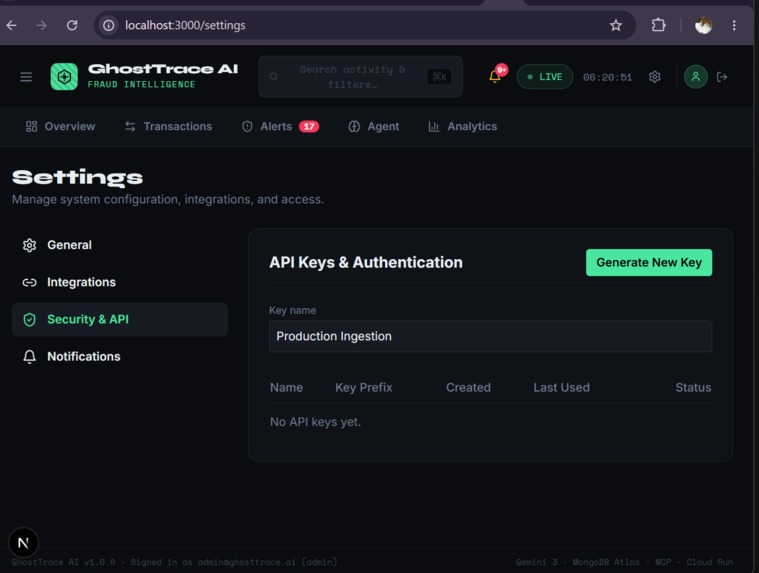The width and height of the screenshot is (759, 573).
Task: Click the ⌘K shortcut badge
Action: click(439, 76)
